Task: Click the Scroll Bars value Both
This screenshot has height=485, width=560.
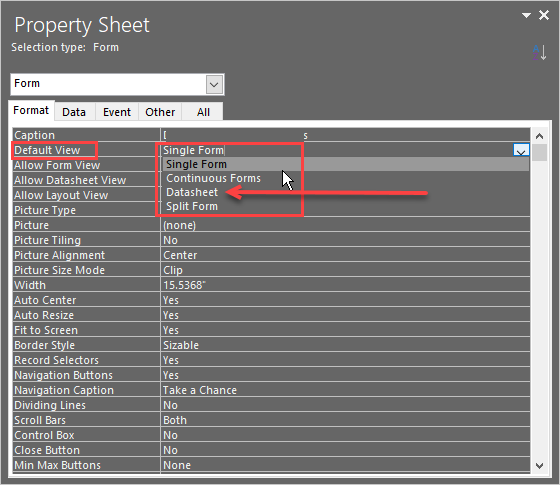Action: pos(345,420)
